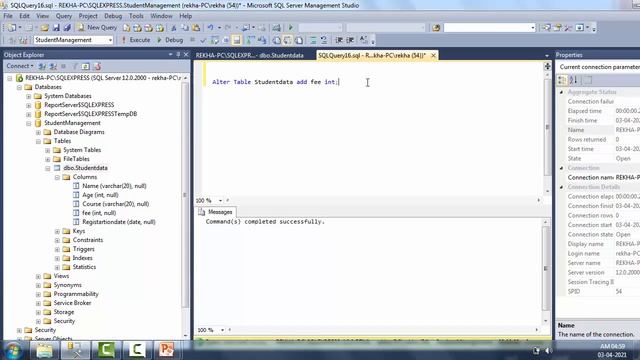Click the volume speaker icon in system tray
The image size is (640, 360).
tap(549, 351)
